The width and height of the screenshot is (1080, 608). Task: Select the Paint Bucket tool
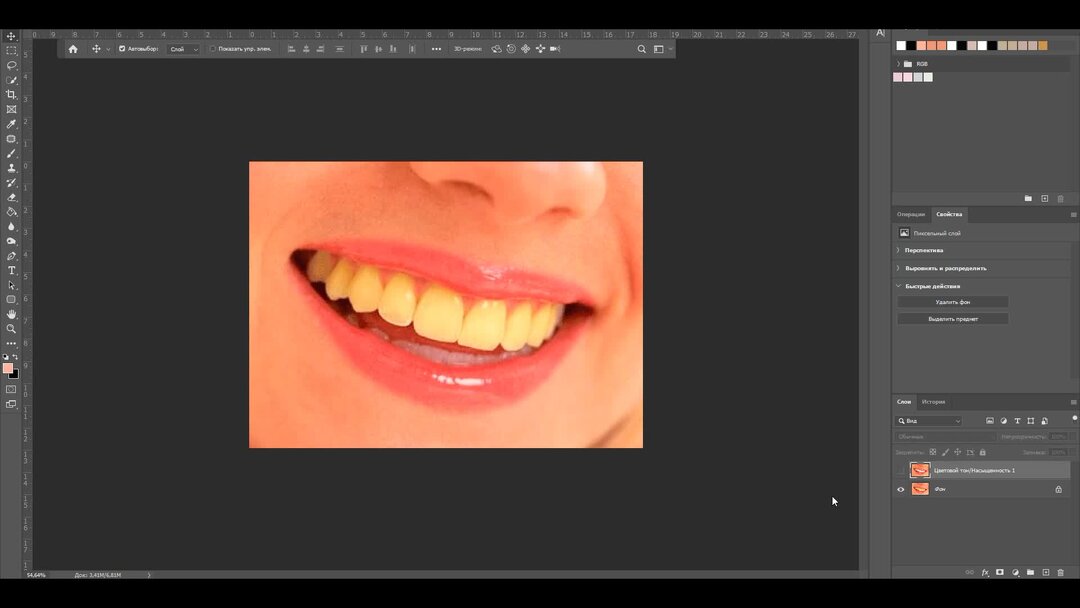click(11, 212)
